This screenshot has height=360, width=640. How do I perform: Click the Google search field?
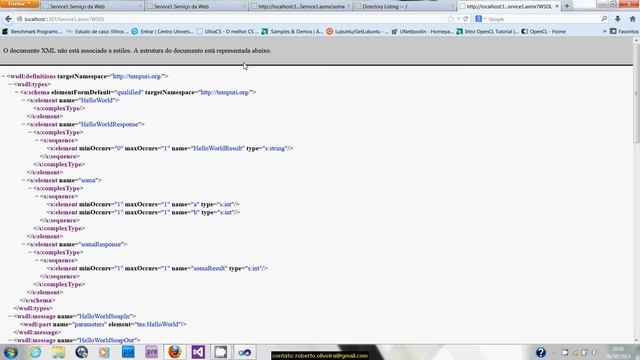pos(543,19)
